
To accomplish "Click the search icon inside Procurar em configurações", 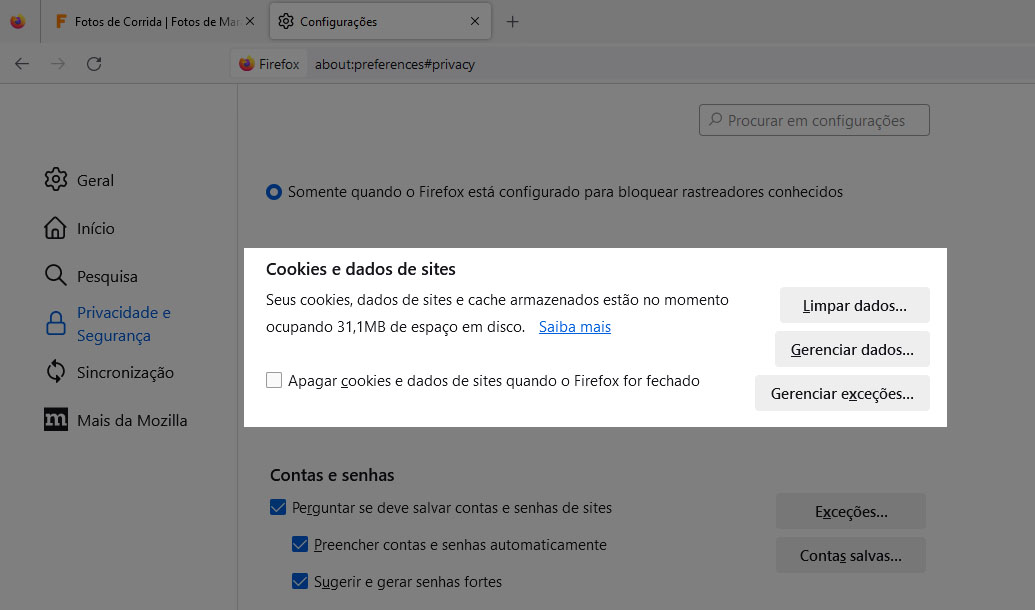I will [715, 120].
